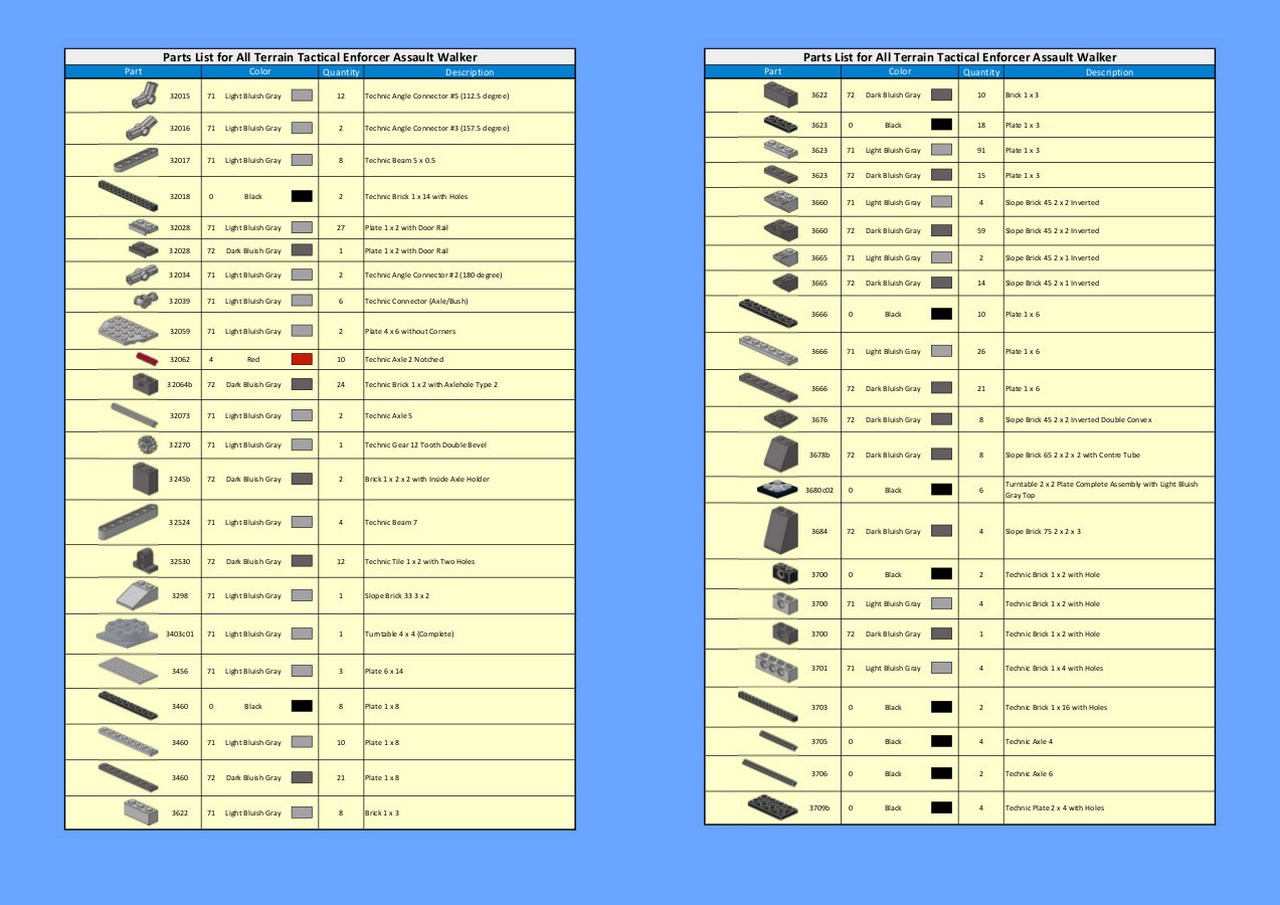The image size is (1280, 905).
Task: Click the right page's Parts List title
Action: [960, 57]
